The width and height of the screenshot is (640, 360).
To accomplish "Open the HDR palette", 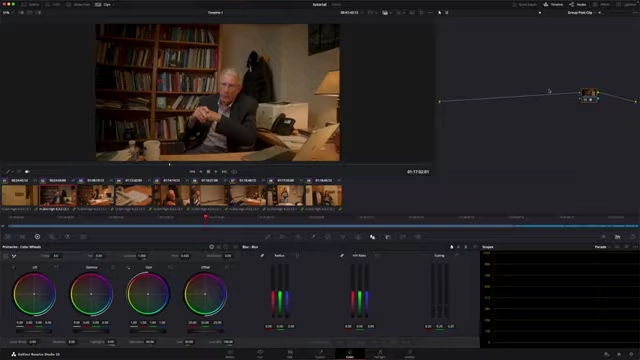I will point(52,237).
